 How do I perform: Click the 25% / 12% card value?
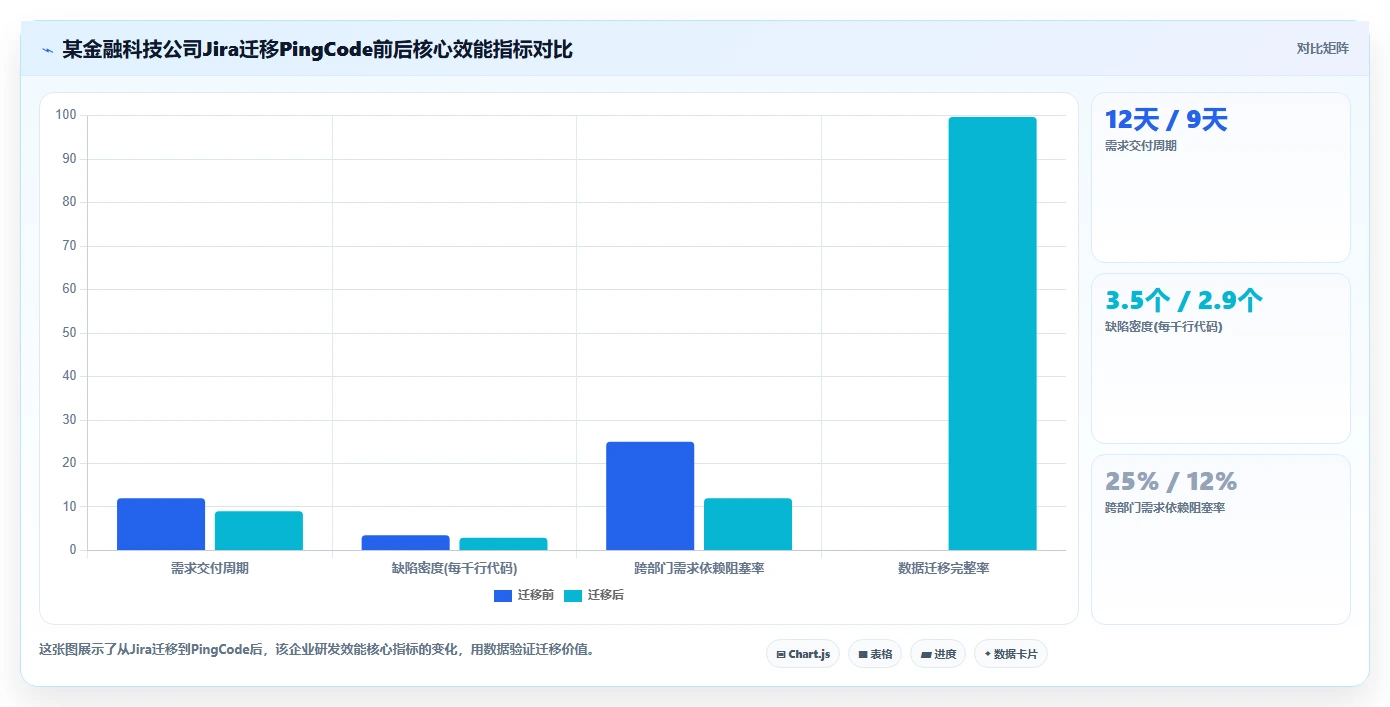click(1171, 482)
